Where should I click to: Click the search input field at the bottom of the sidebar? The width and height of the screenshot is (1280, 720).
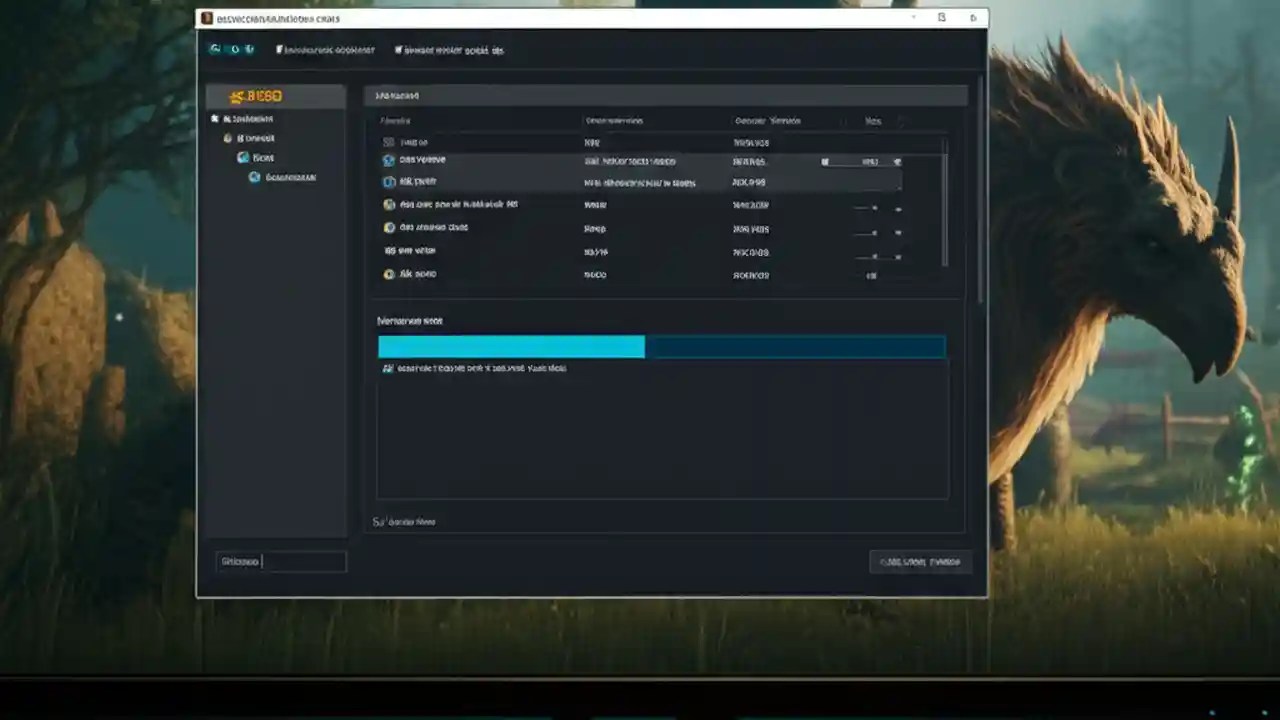tap(280, 561)
